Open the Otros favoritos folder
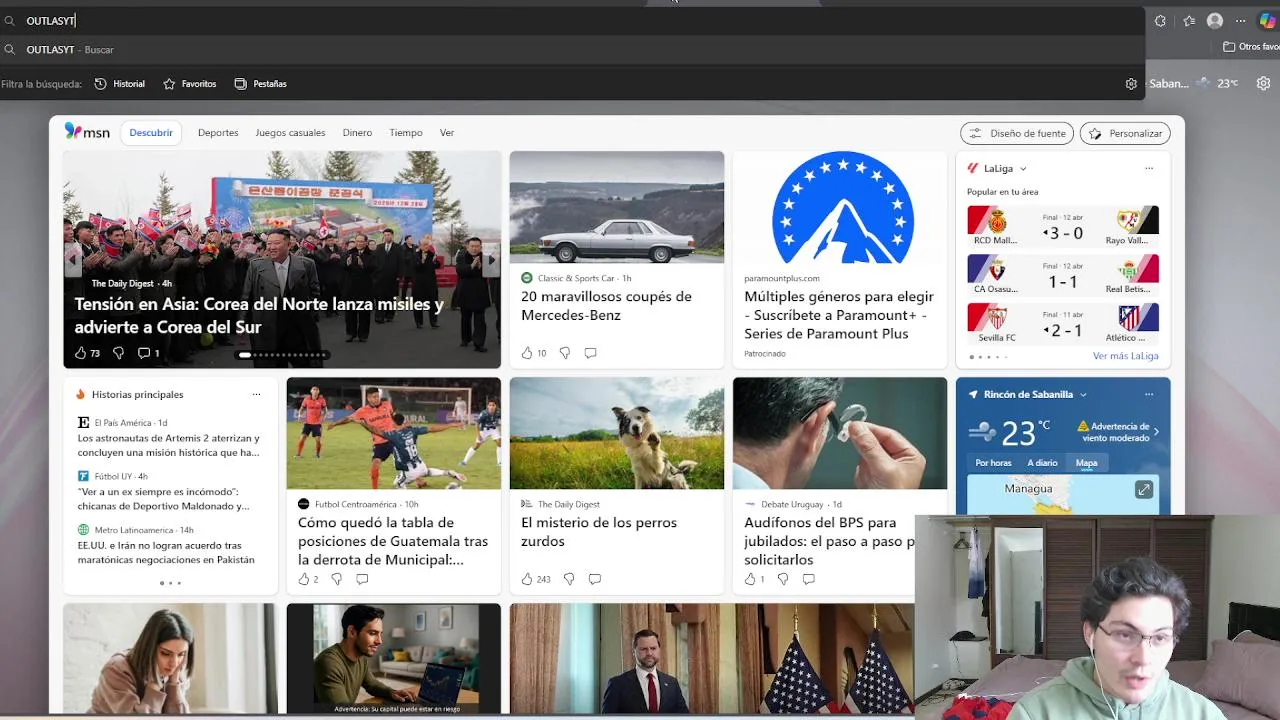Viewport: 1280px width, 720px height. (x=1251, y=47)
